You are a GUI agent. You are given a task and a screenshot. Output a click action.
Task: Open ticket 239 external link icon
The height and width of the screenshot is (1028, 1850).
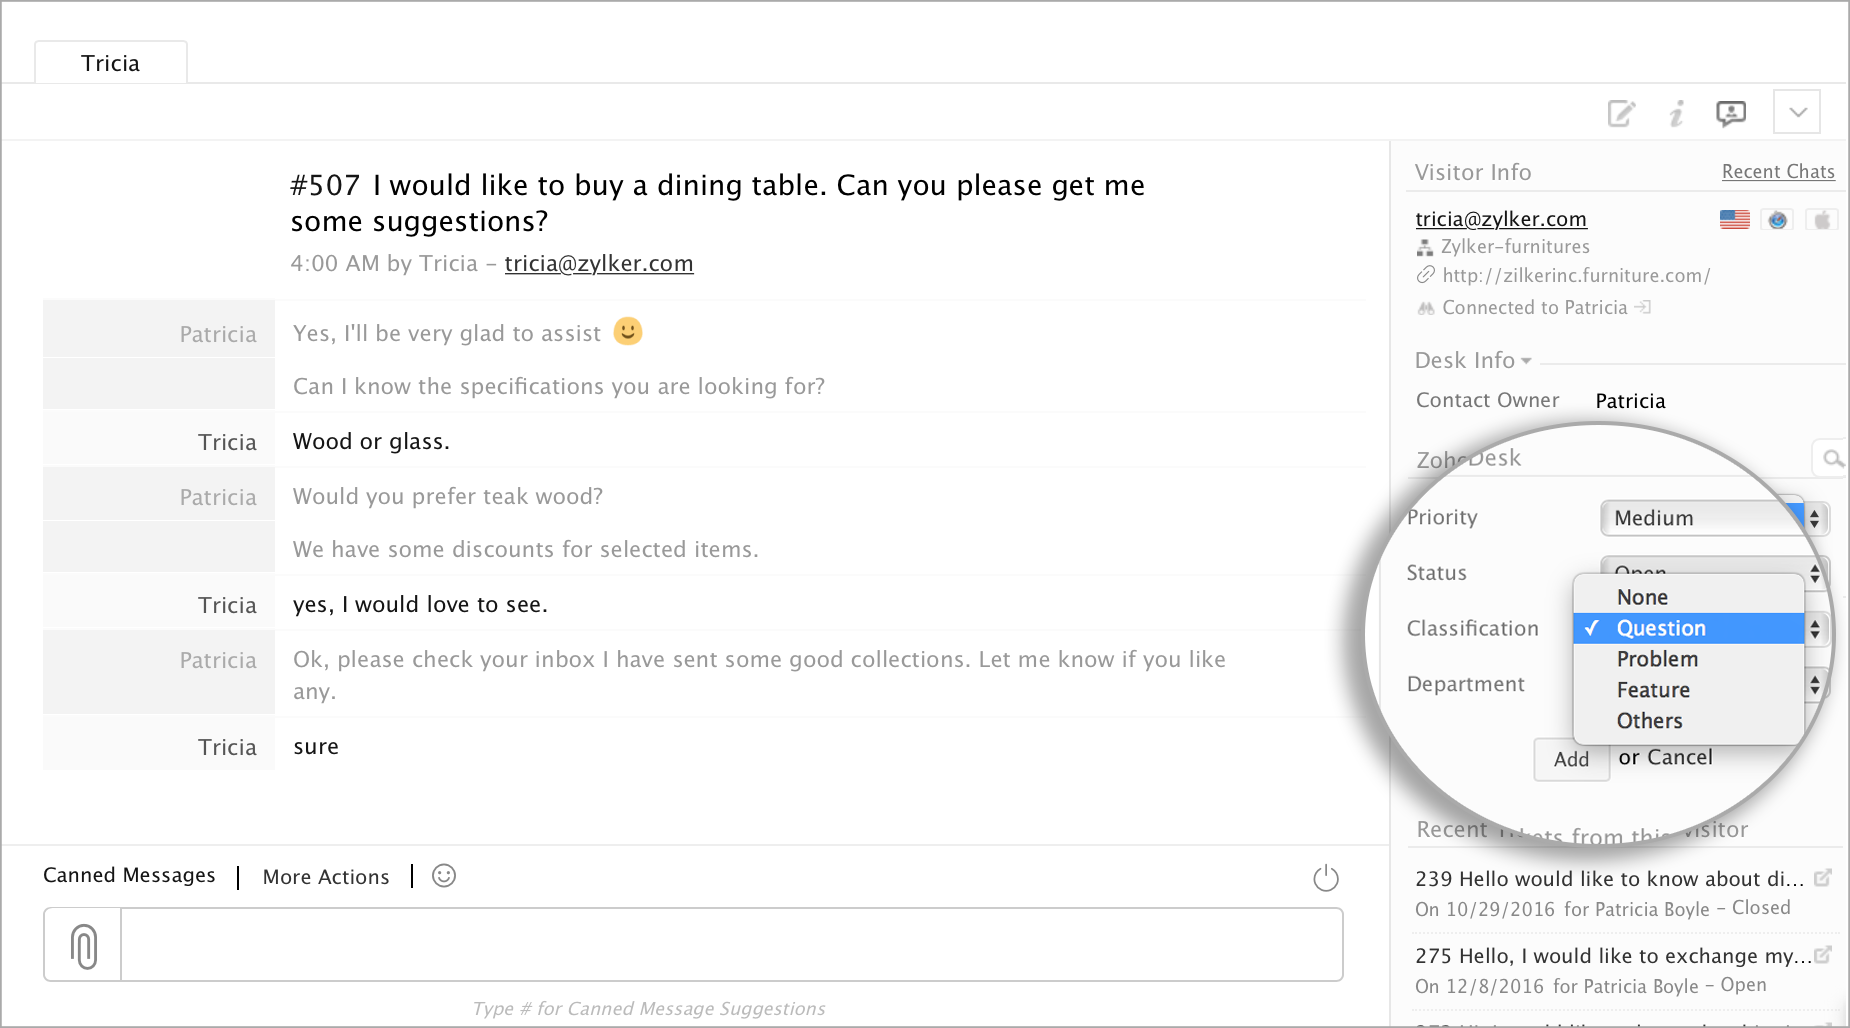click(x=1822, y=878)
